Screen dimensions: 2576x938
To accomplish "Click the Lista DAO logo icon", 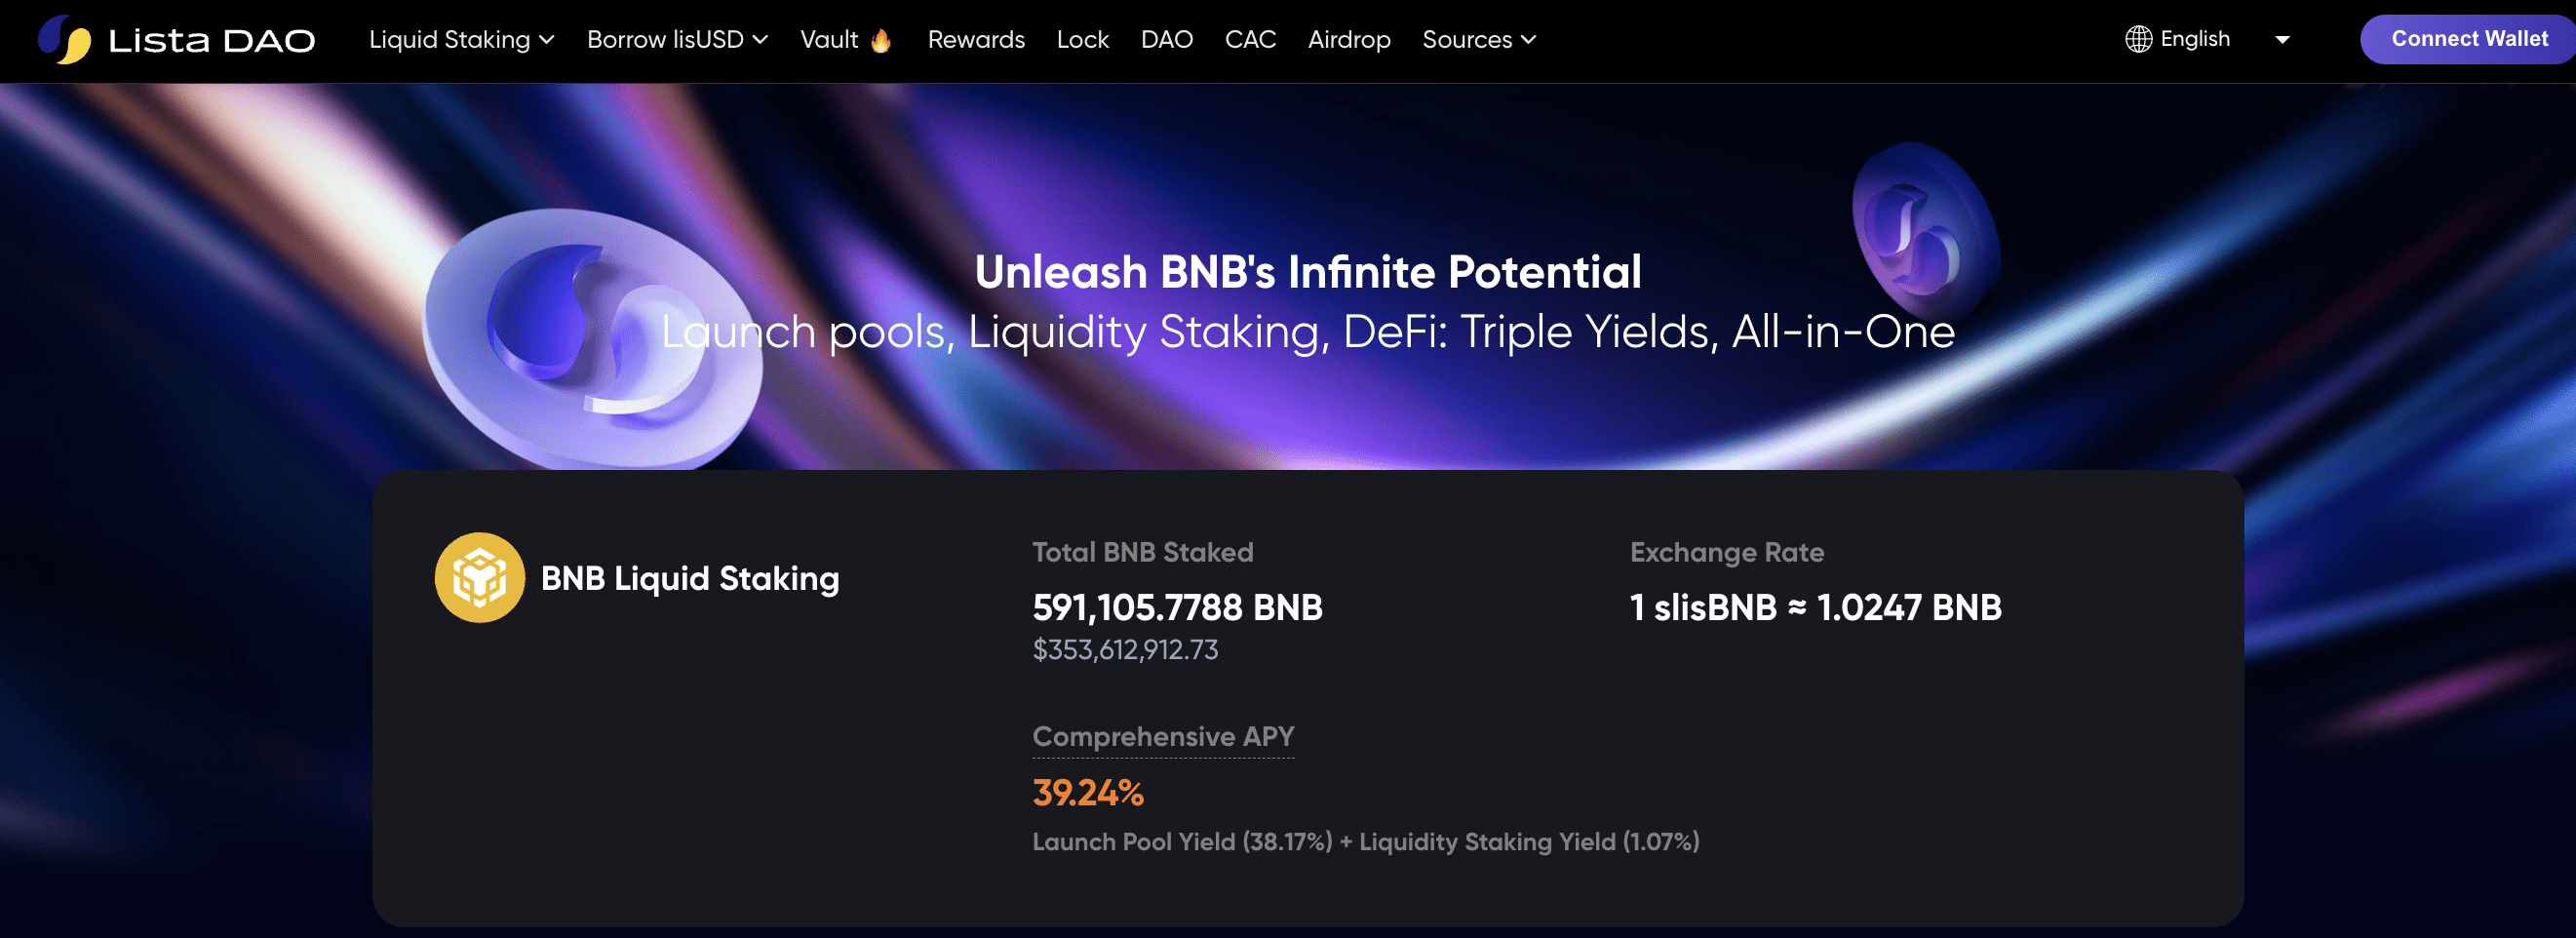I will 64,39.
